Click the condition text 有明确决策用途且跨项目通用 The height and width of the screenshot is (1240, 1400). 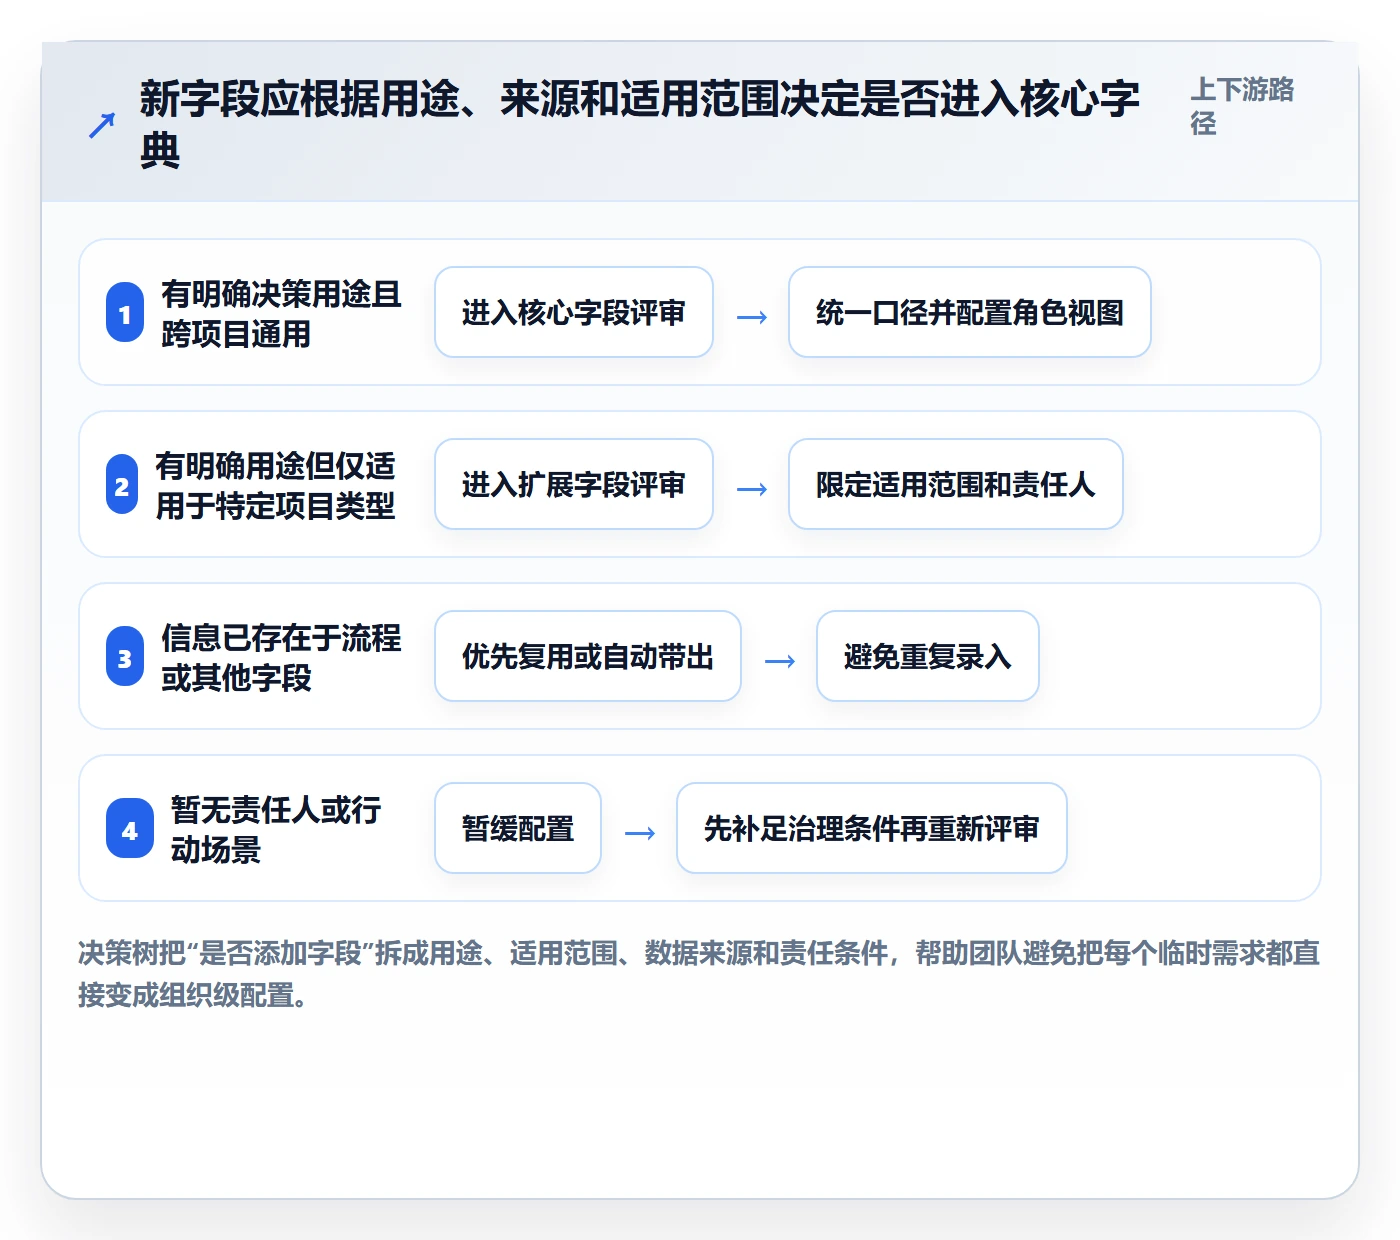[281, 313]
